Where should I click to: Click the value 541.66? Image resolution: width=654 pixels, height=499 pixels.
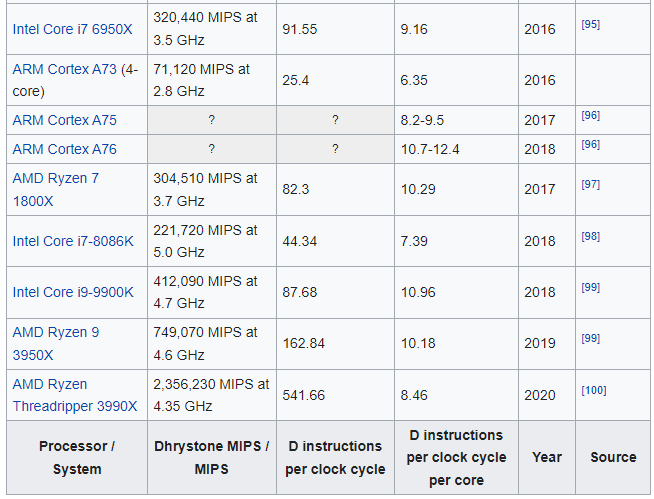tap(304, 395)
